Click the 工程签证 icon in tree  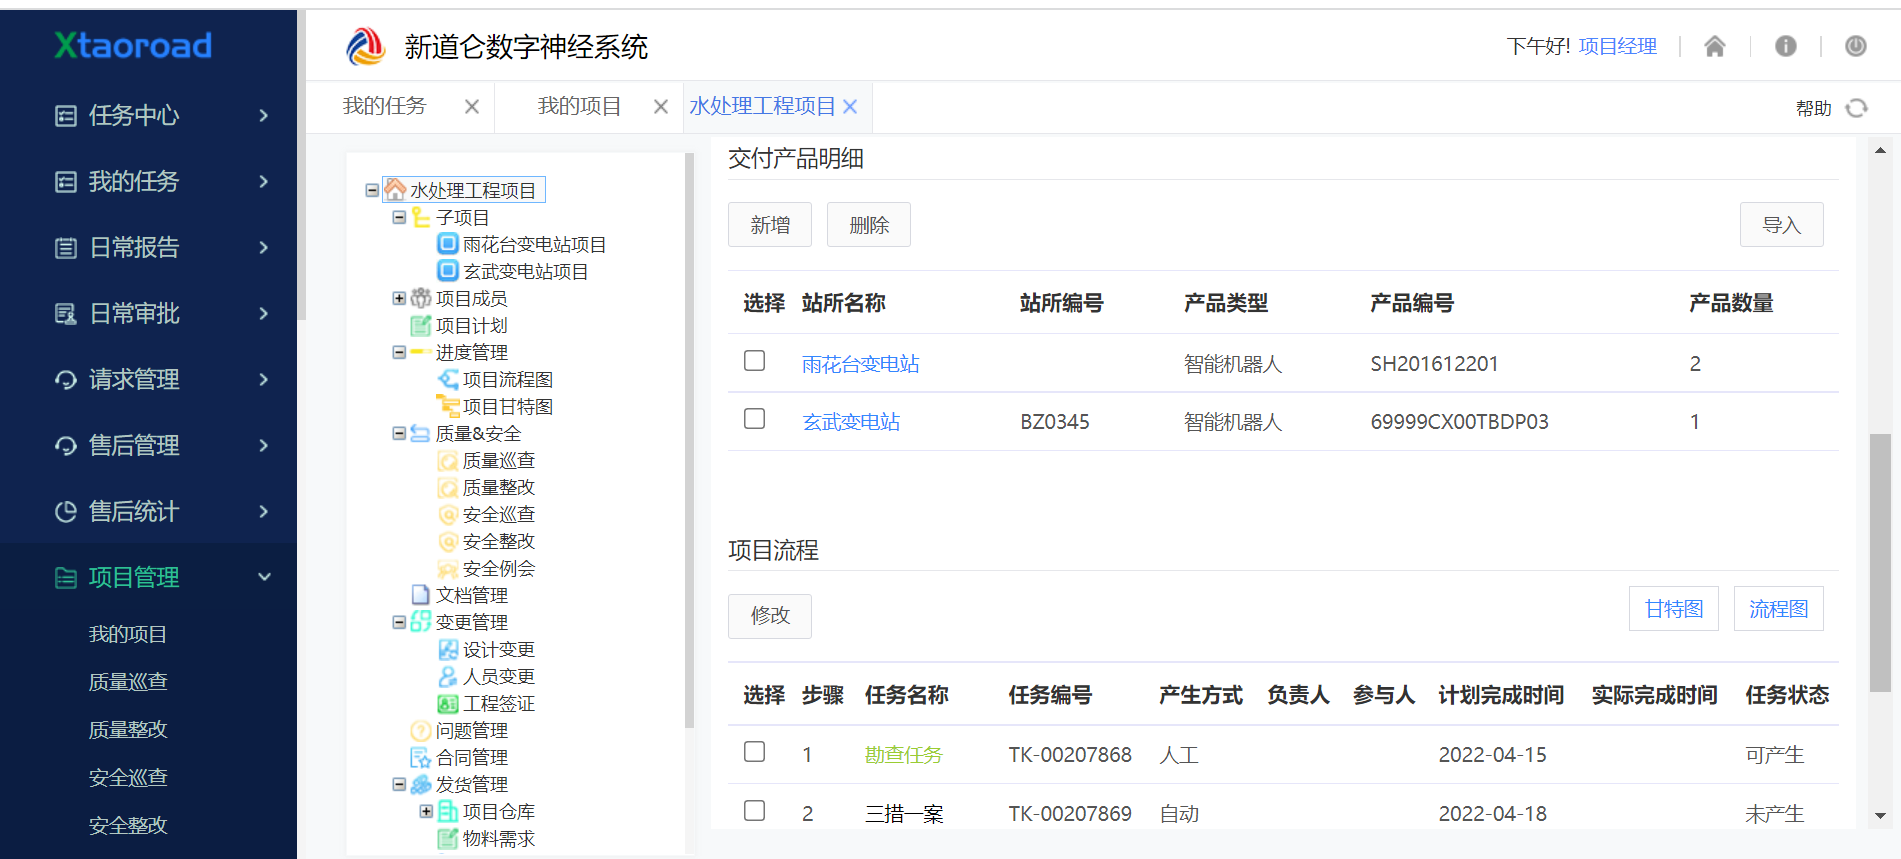click(448, 703)
